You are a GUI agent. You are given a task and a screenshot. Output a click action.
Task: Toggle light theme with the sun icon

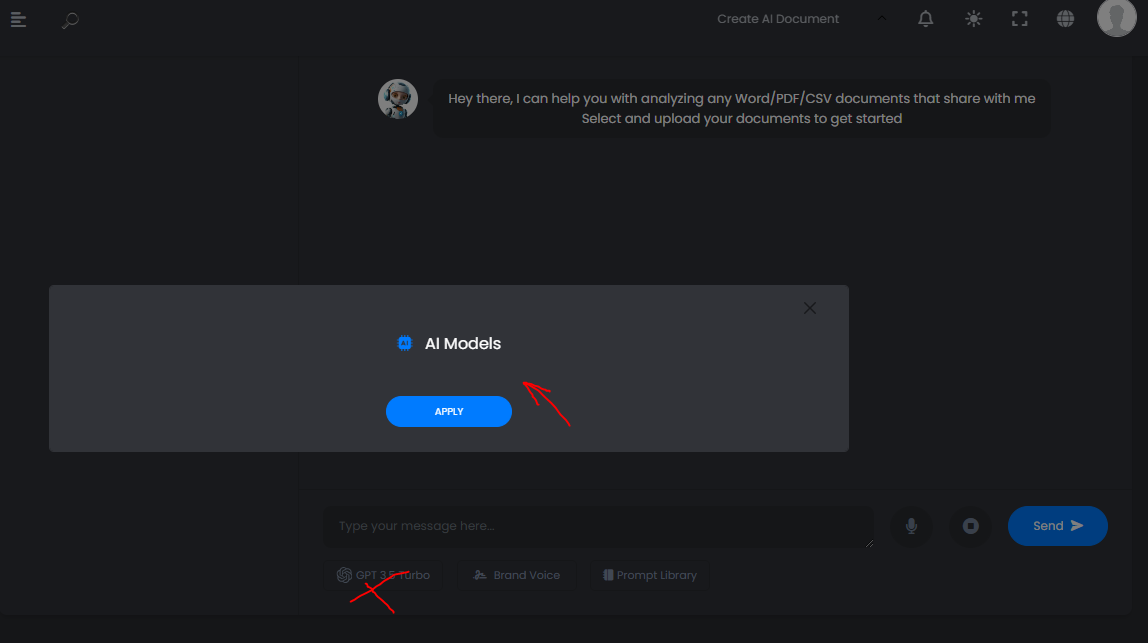point(973,19)
